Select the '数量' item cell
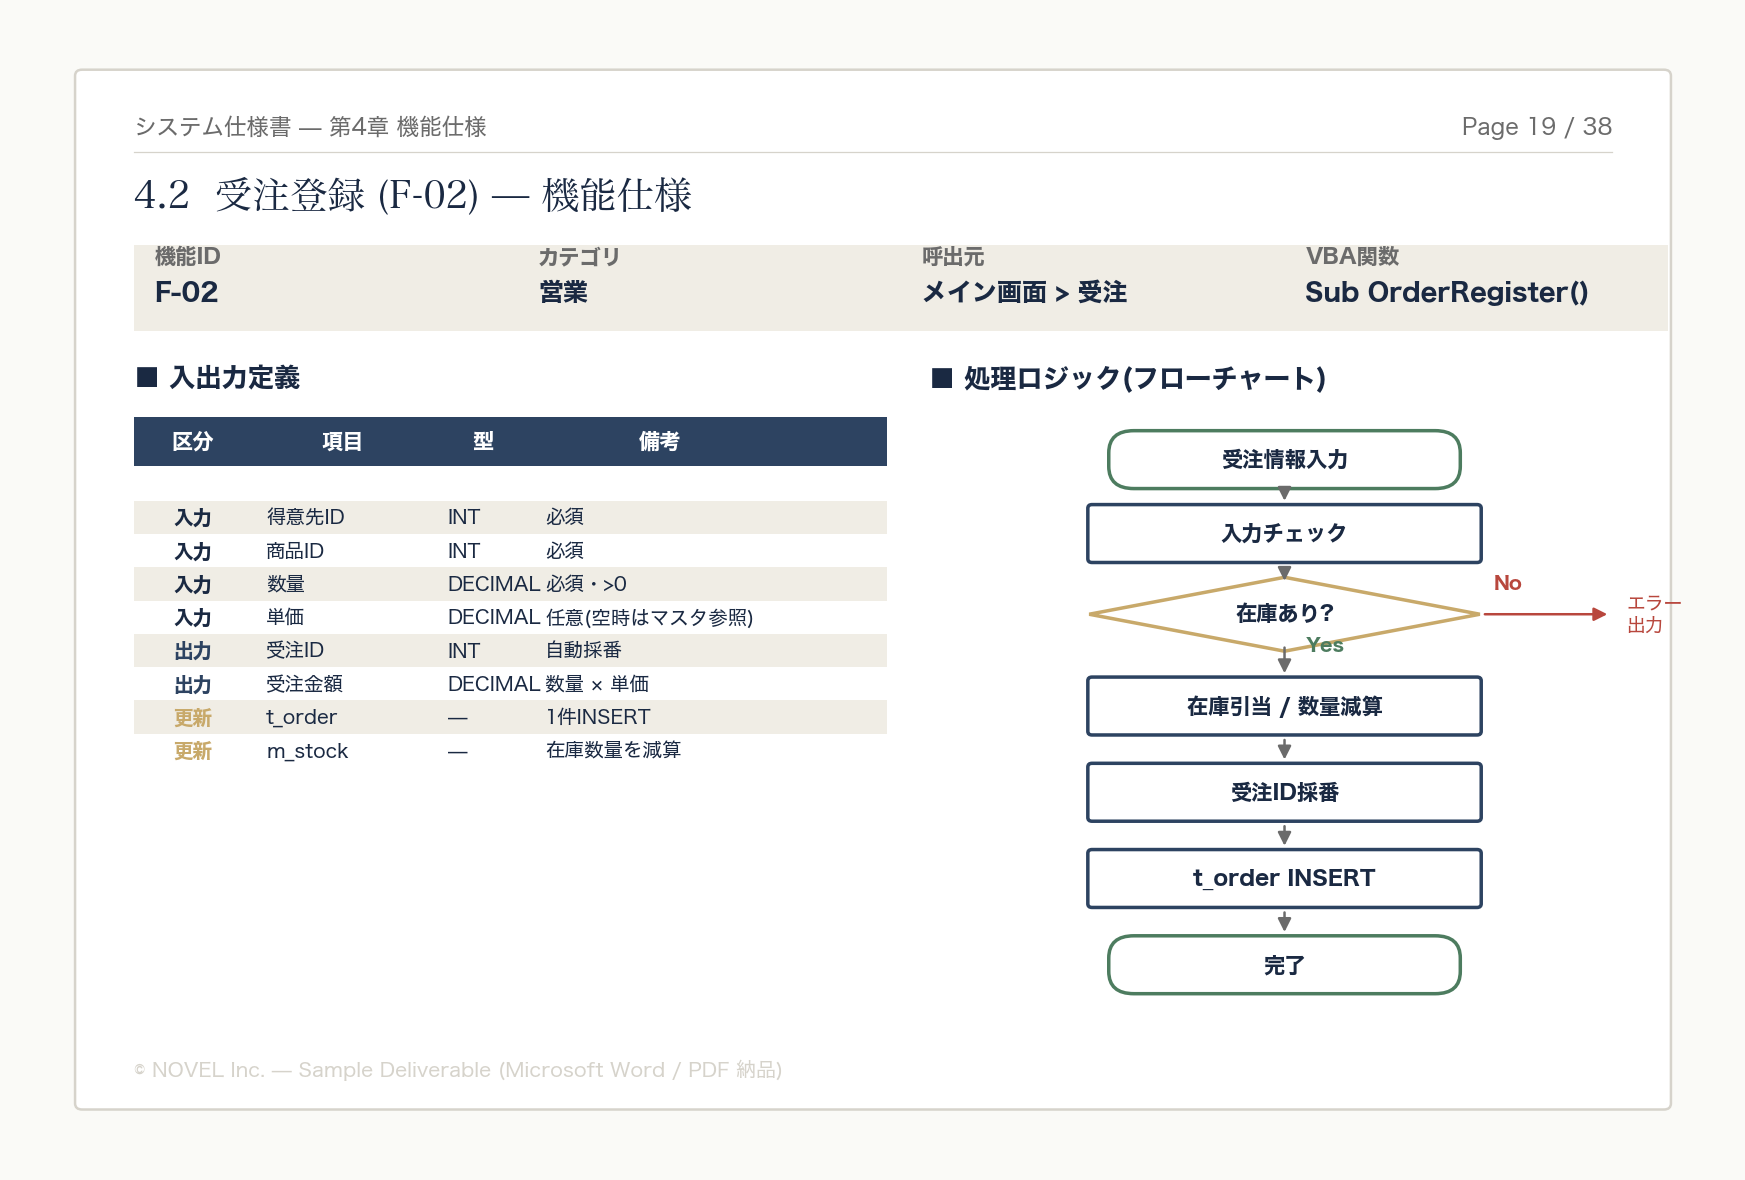The width and height of the screenshot is (1745, 1180). (x=285, y=584)
